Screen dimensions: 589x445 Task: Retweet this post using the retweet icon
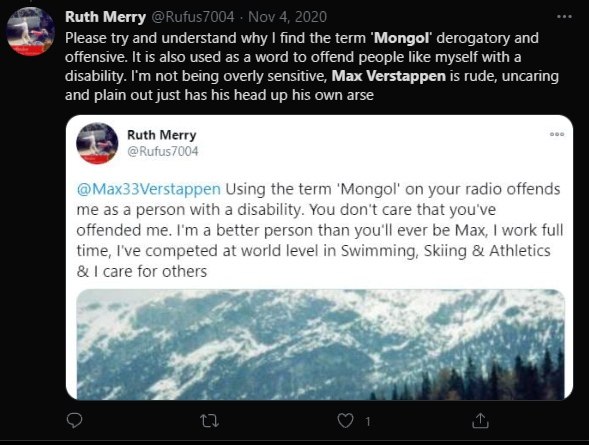(x=209, y=421)
